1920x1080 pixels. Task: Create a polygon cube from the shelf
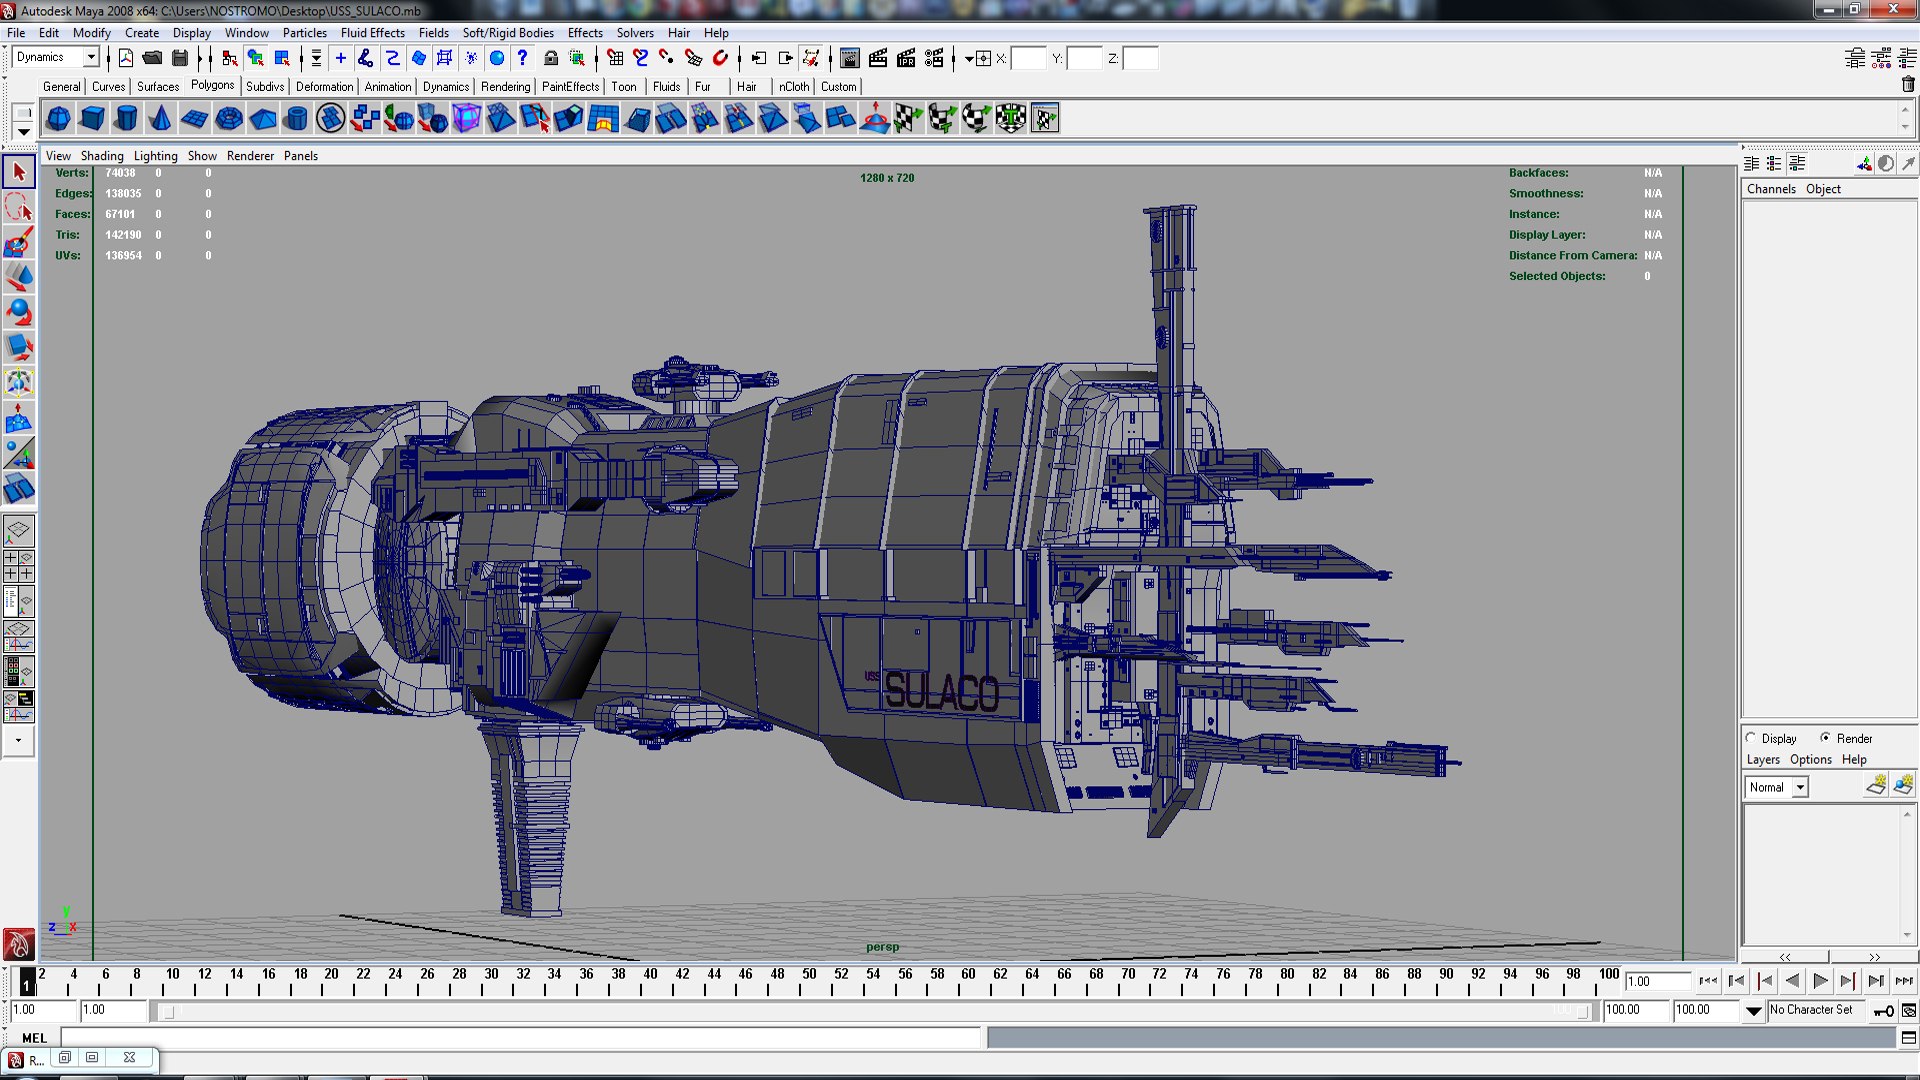click(92, 118)
